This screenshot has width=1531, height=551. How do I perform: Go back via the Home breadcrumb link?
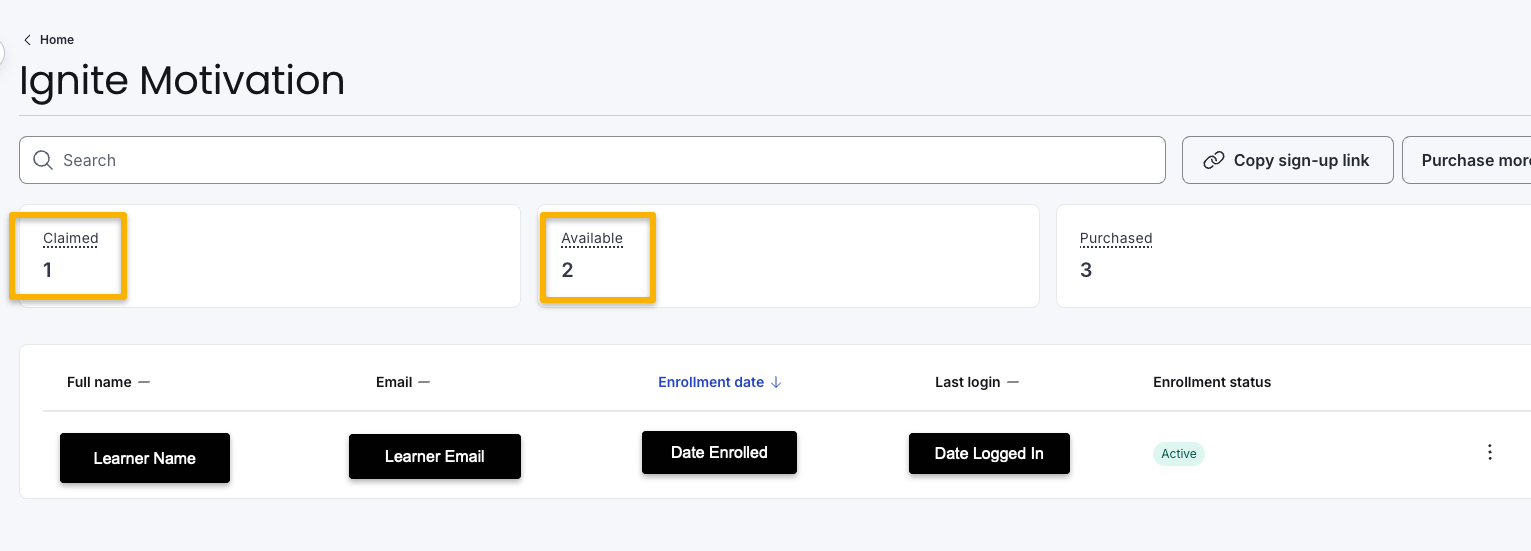57,40
